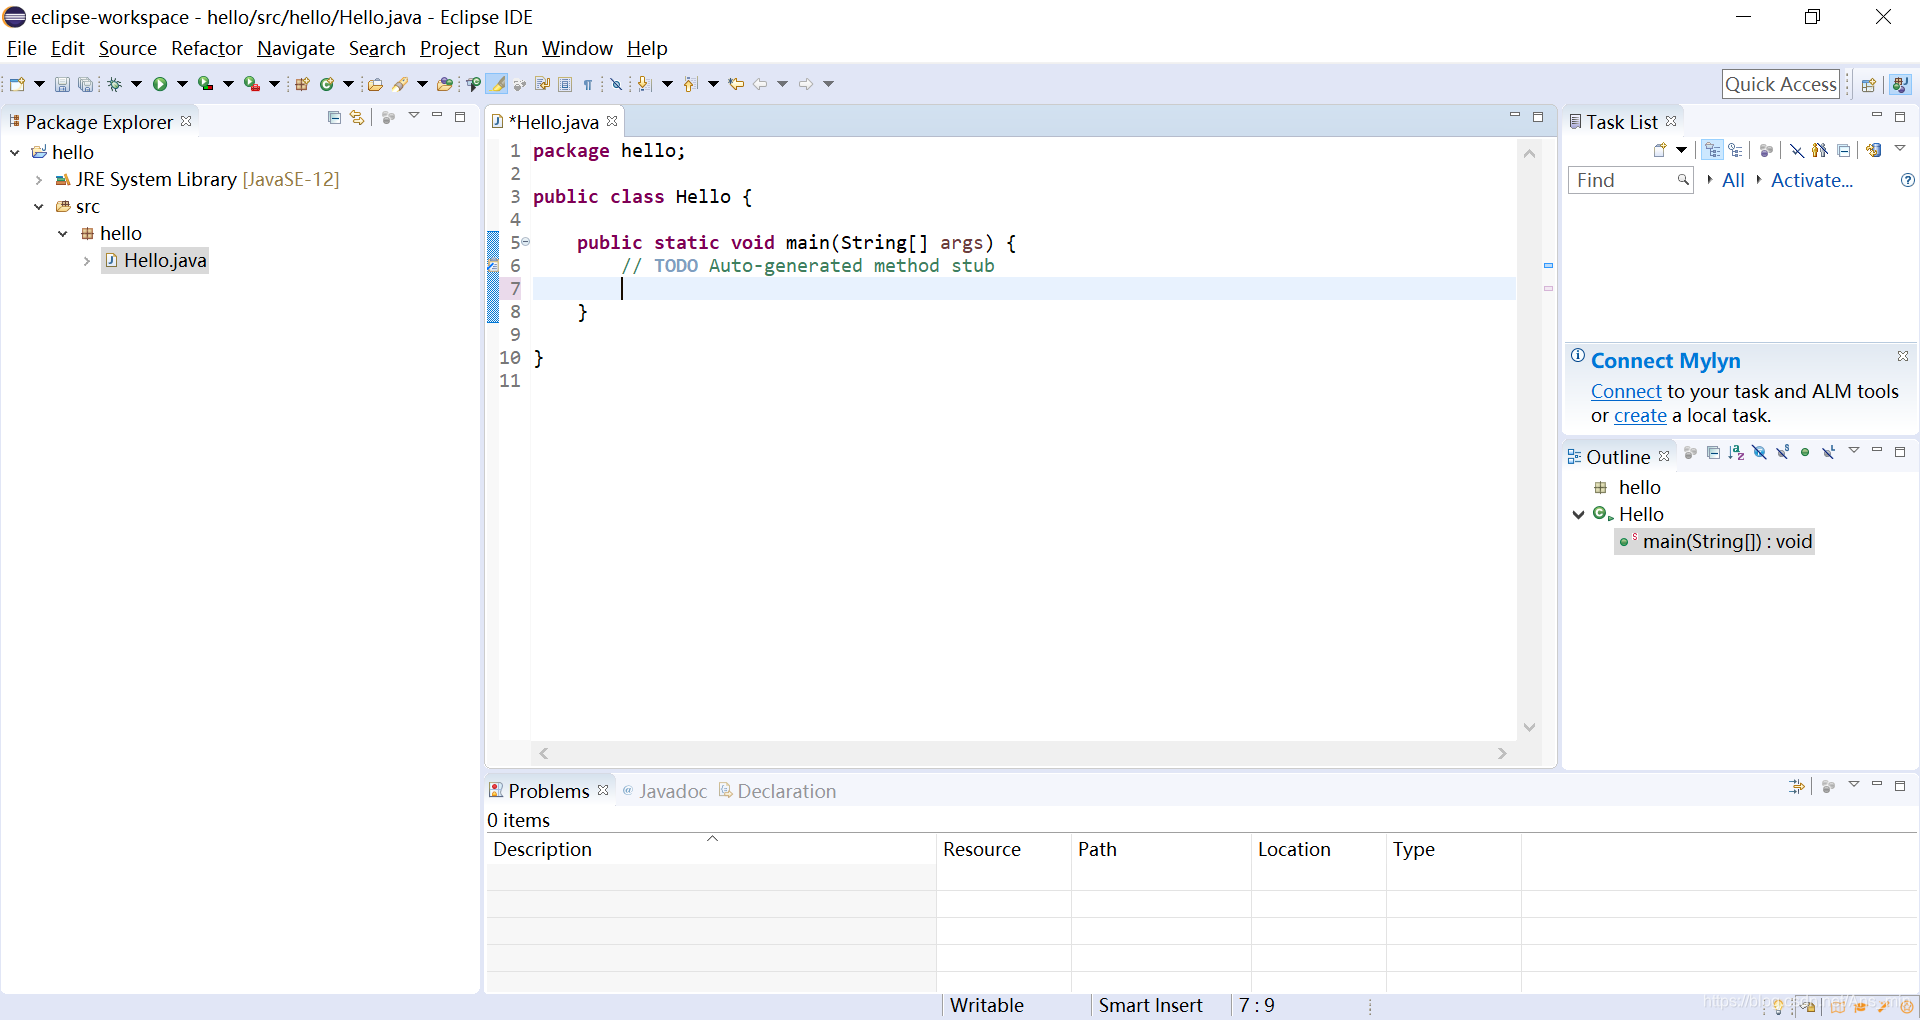Create a new task in Task List
The height and width of the screenshot is (1020, 1920).
tap(1660, 150)
